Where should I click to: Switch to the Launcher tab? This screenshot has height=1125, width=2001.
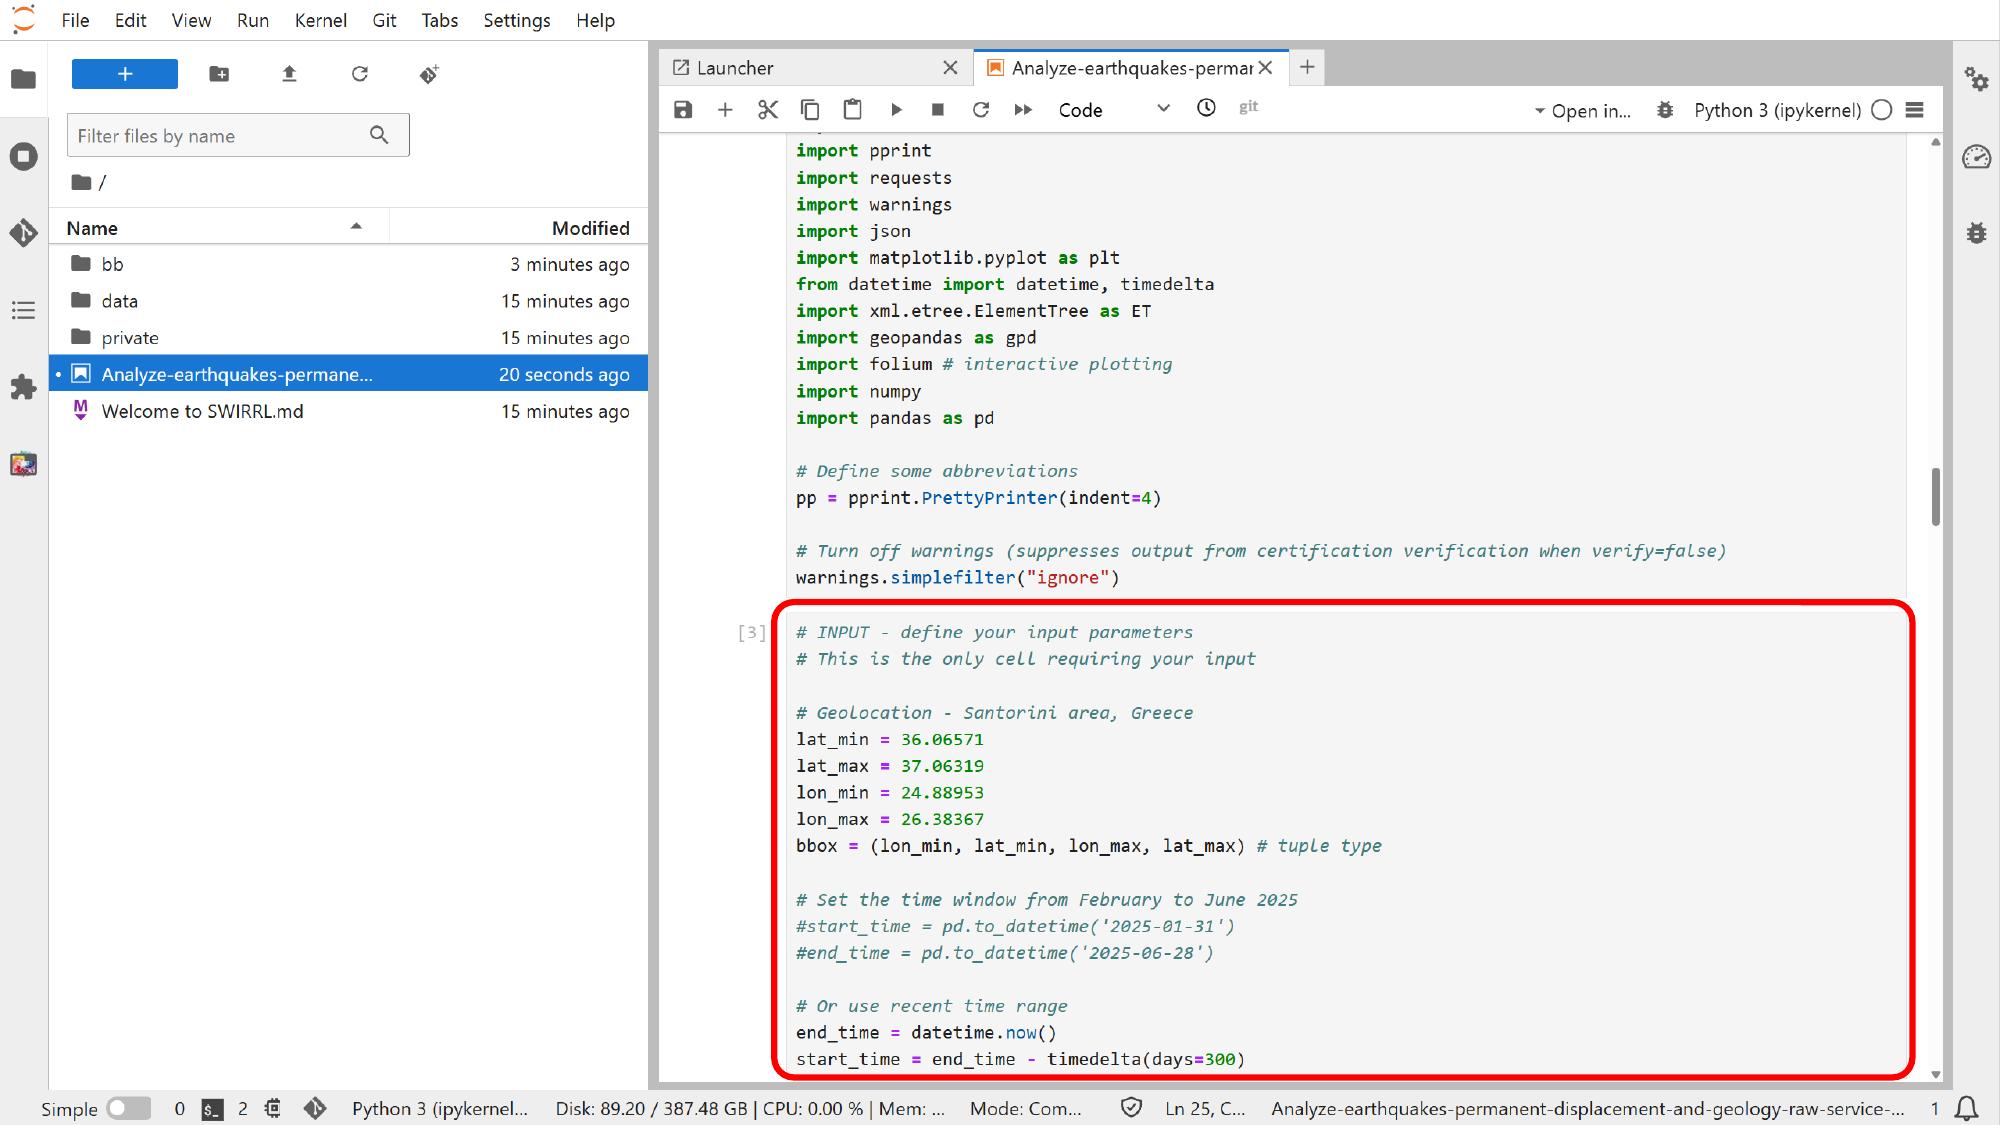(x=735, y=68)
